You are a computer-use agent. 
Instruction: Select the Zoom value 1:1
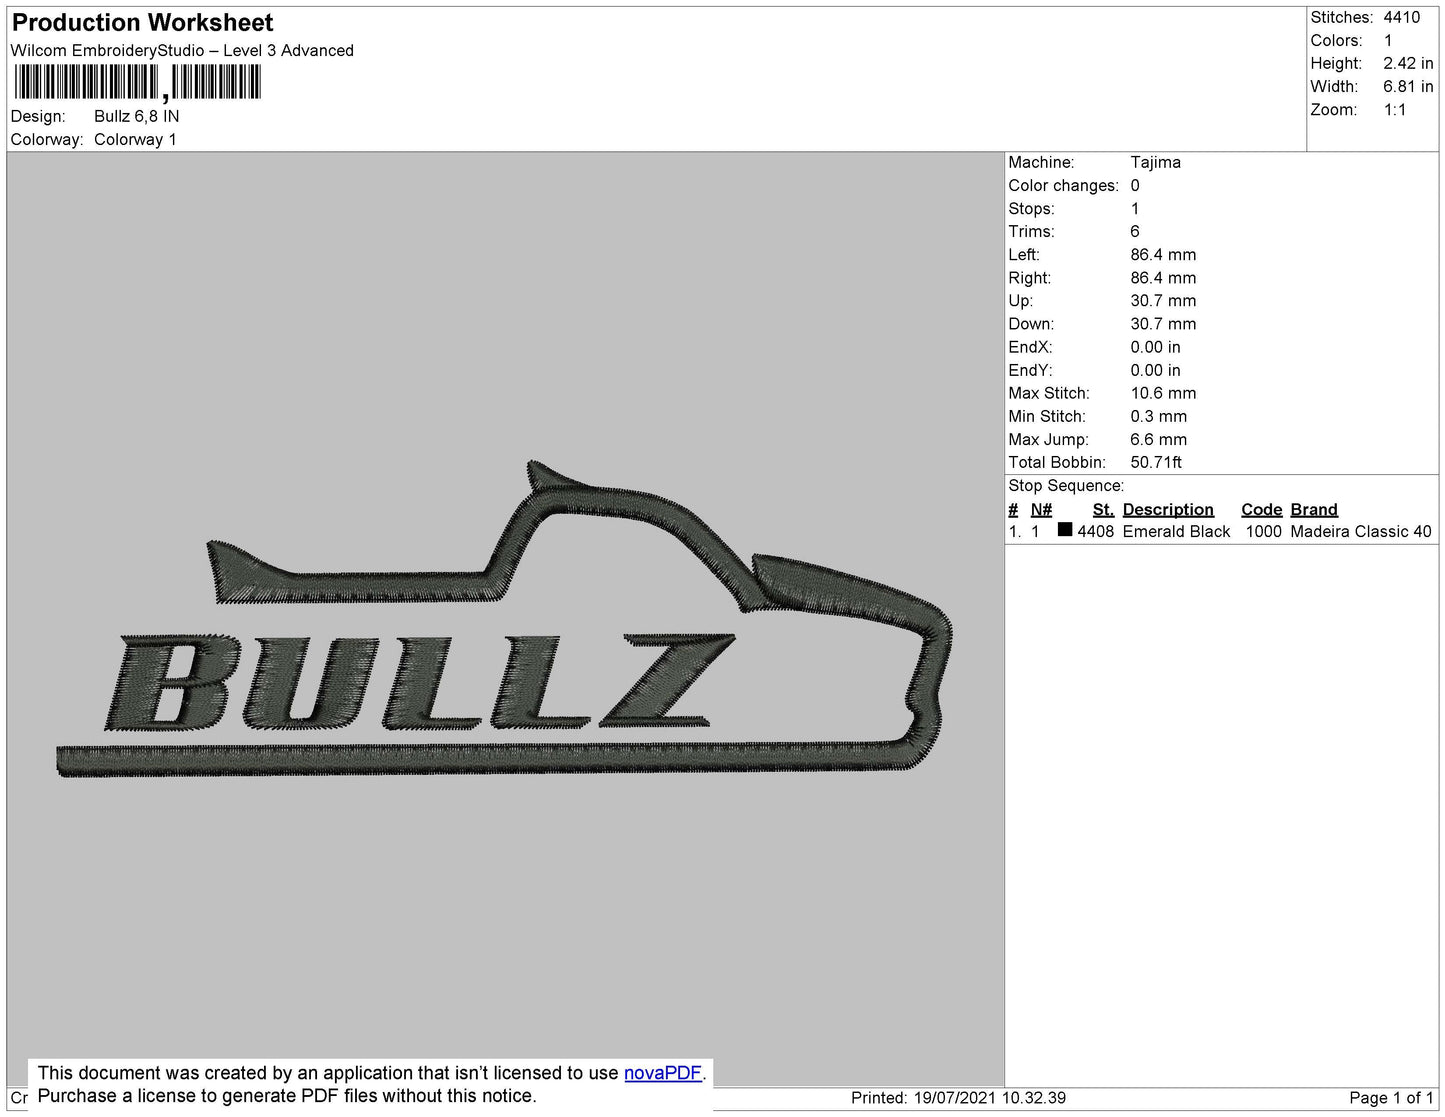point(1395,110)
